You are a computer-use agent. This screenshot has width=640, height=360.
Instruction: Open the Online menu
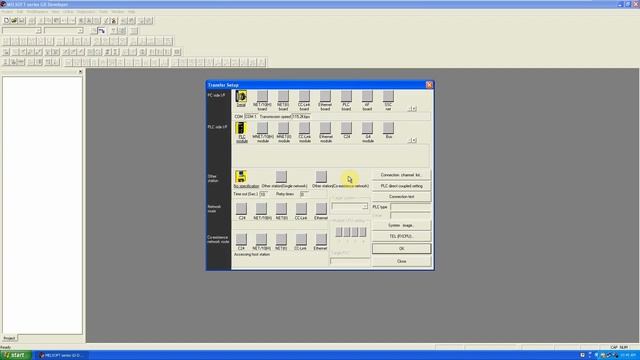point(68,12)
